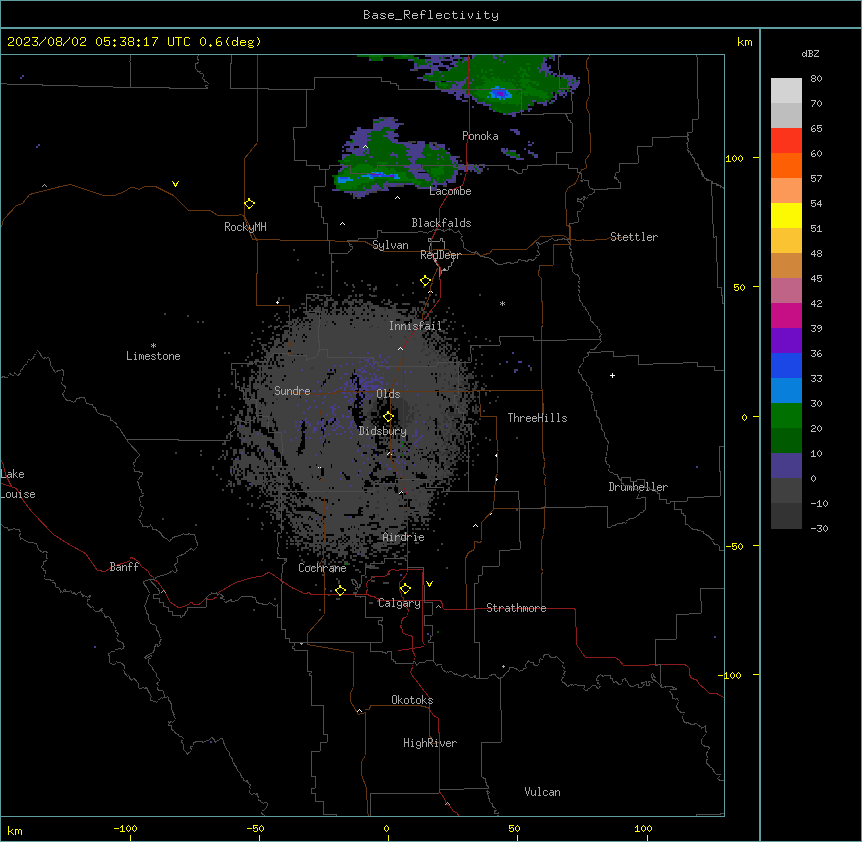The width and height of the screenshot is (862, 842).
Task: Click the yellow V marker east of Calgary
Action: click(429, 584)
